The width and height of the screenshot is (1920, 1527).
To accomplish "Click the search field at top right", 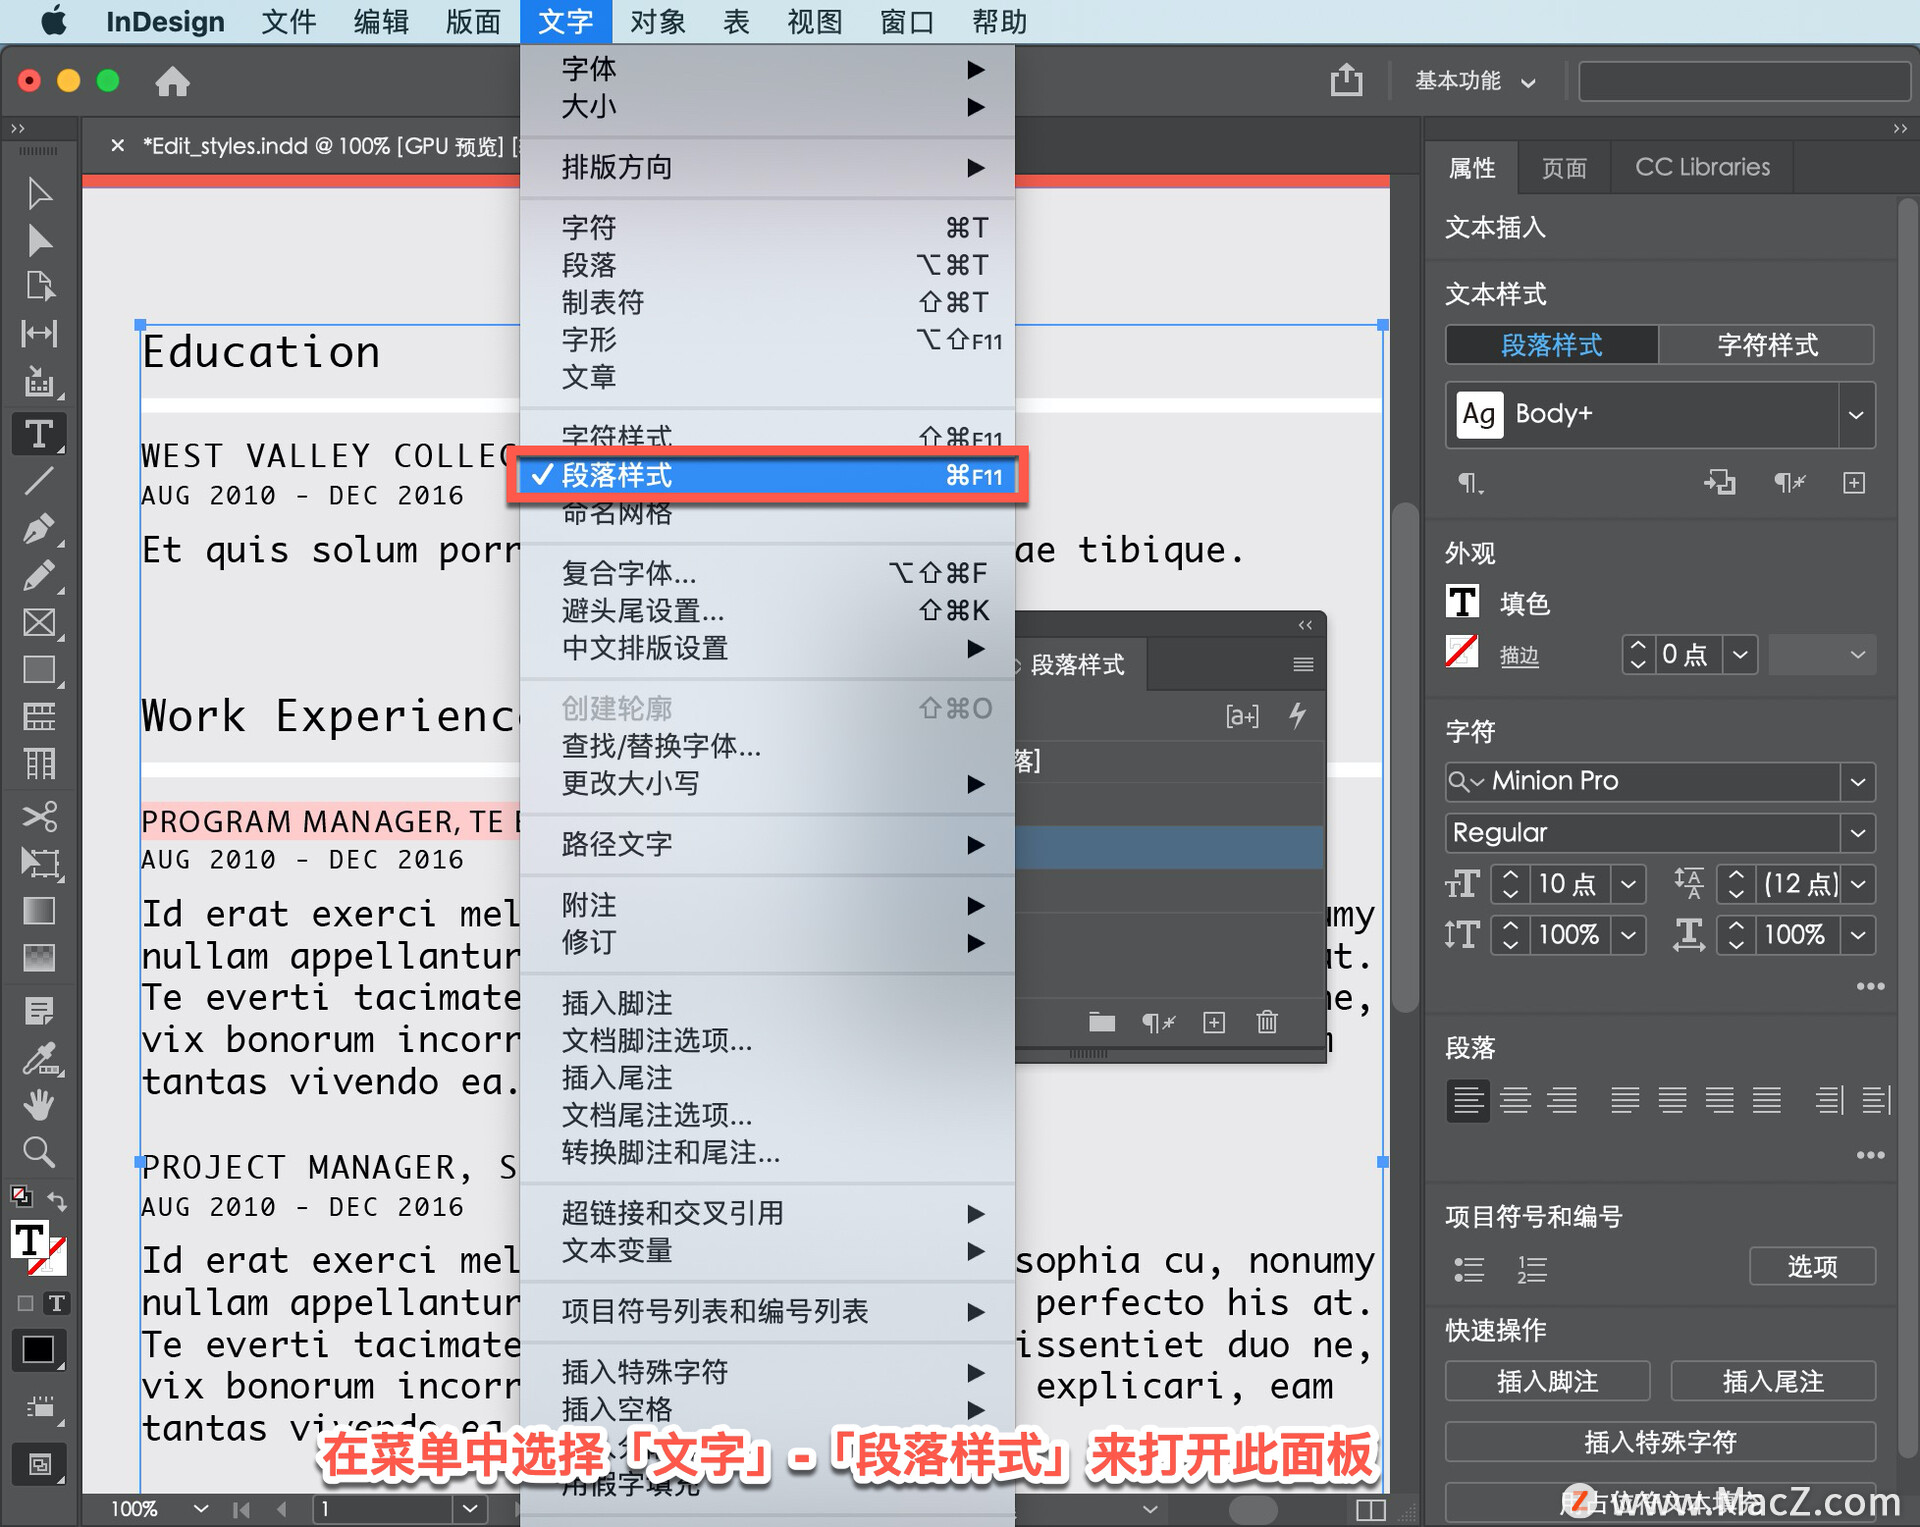I will click(1743, 81).
